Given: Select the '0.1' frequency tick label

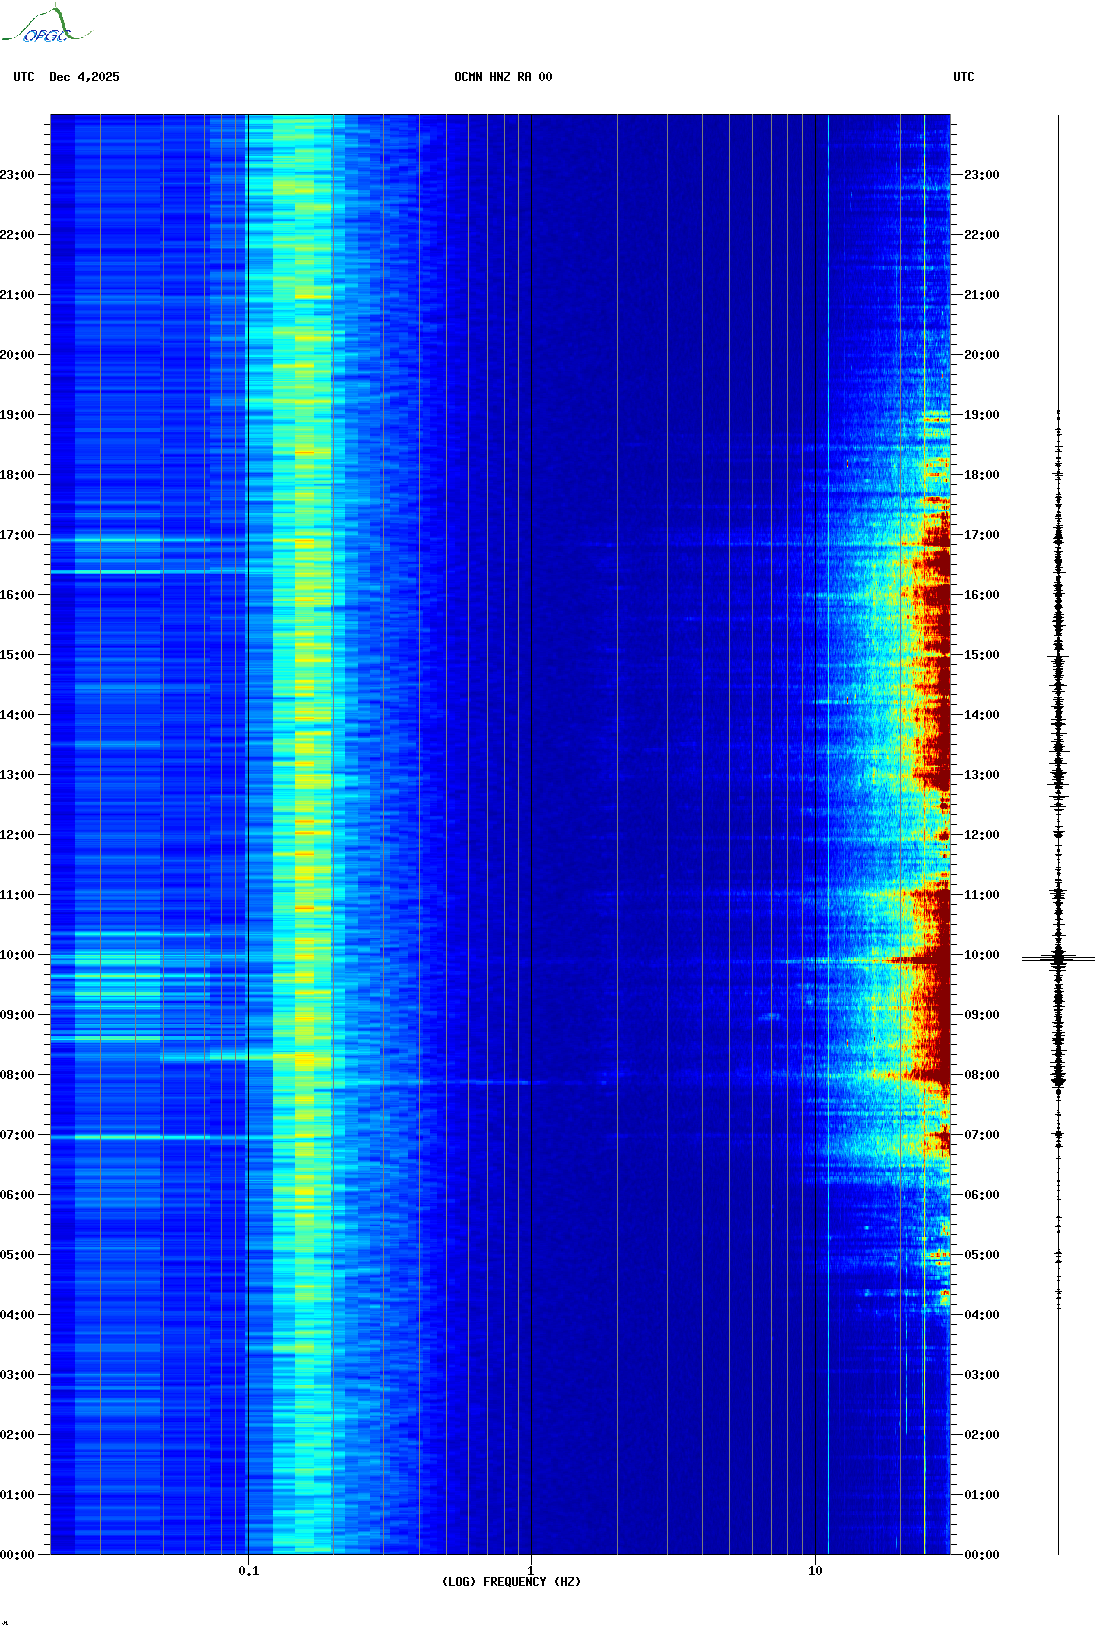Looking at the screenshot, I should tap(249, 1571).
